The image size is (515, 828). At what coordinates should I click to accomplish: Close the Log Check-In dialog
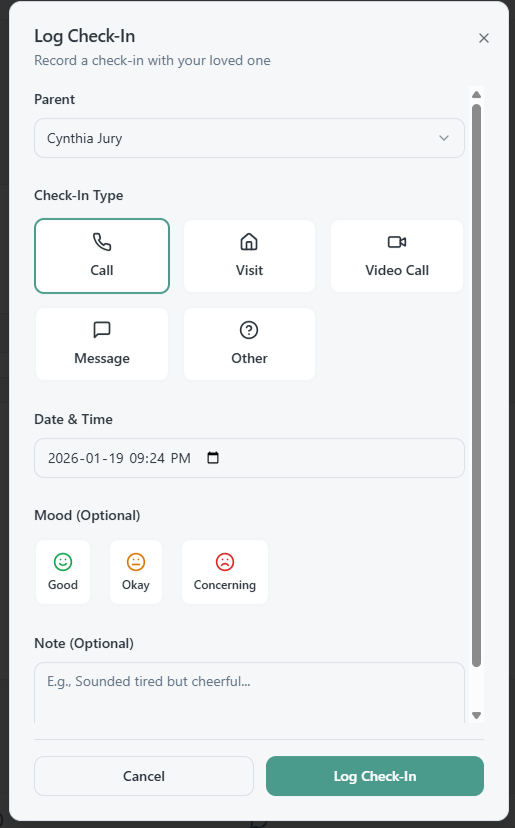[483, 38]
